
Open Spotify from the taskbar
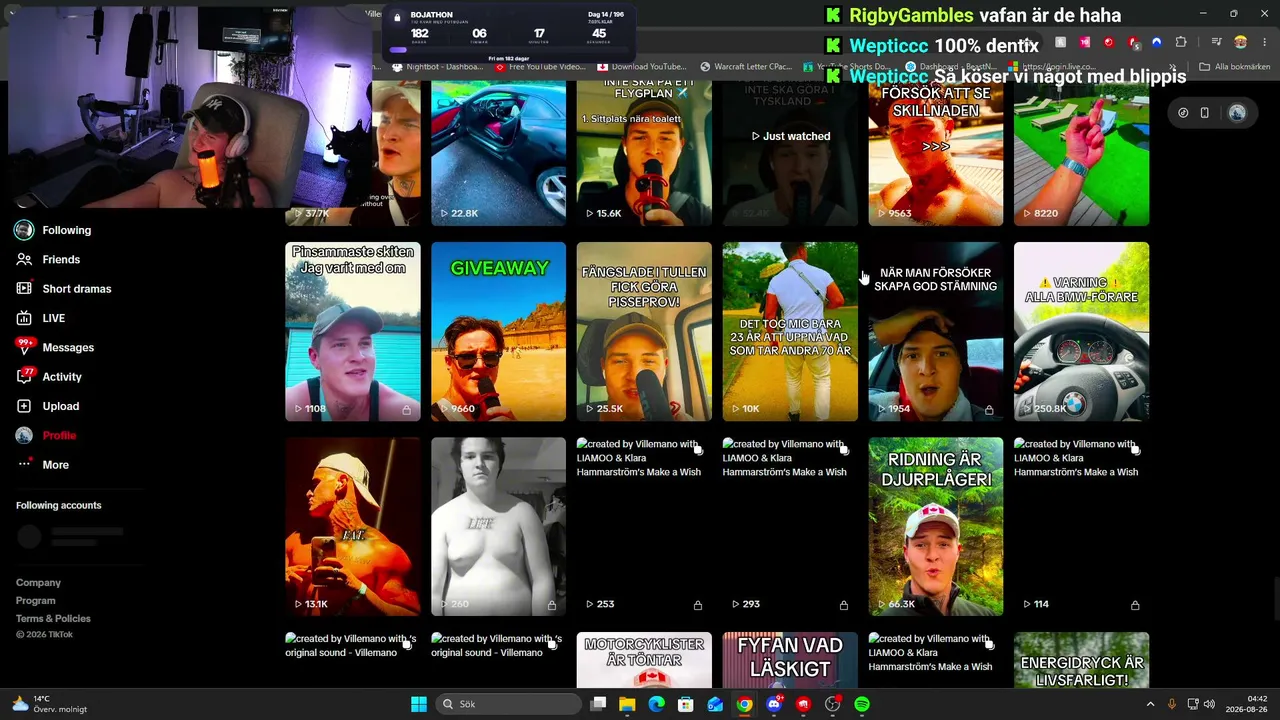862,704
